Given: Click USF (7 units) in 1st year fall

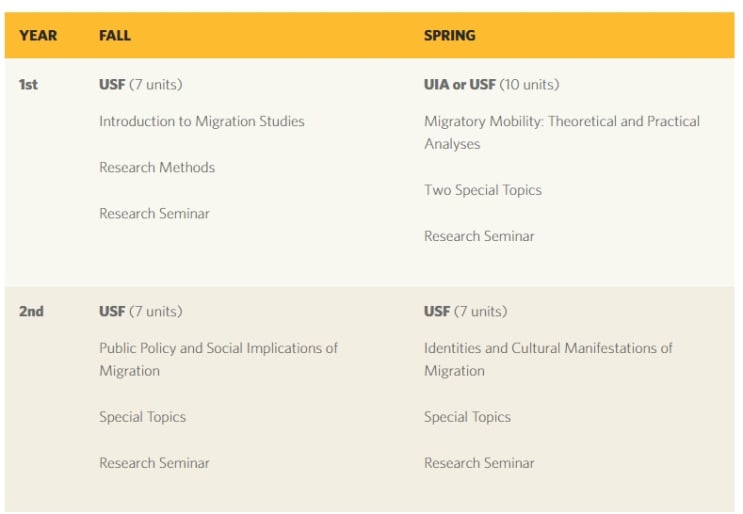Looking at the screenshot, I should tap(141, 85).
